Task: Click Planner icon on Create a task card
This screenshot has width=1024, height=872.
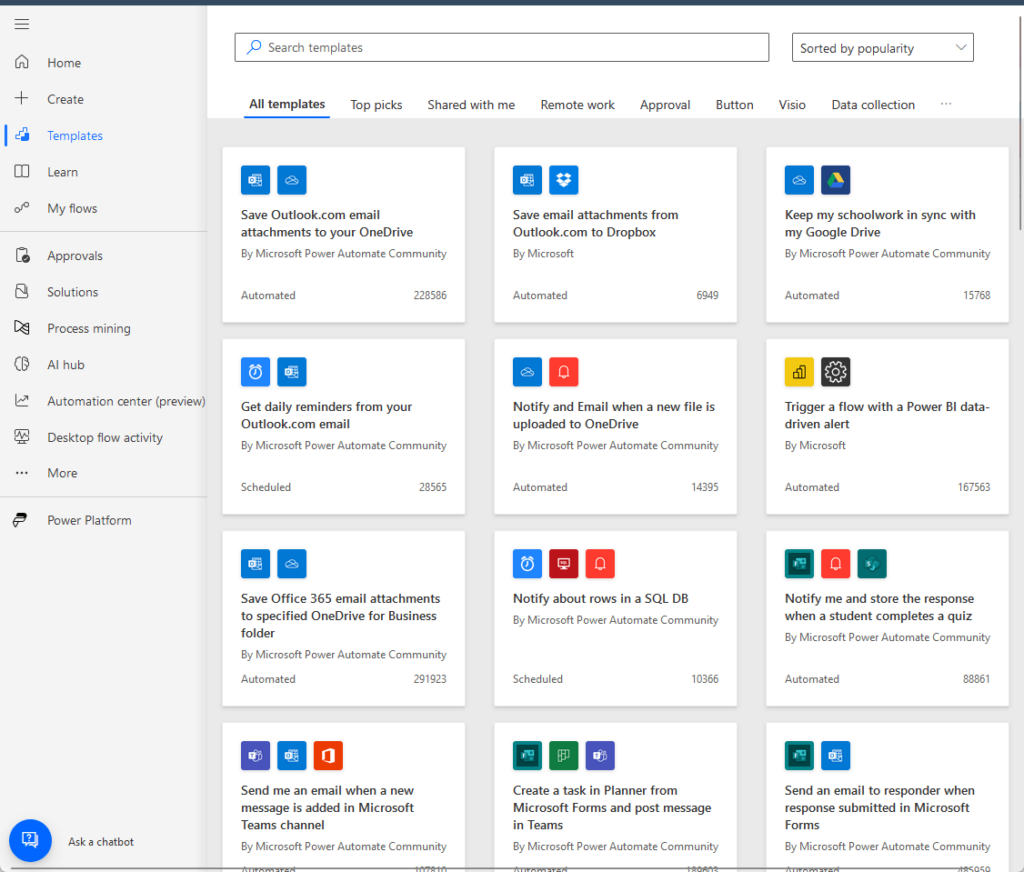Action: click(564, 756)
